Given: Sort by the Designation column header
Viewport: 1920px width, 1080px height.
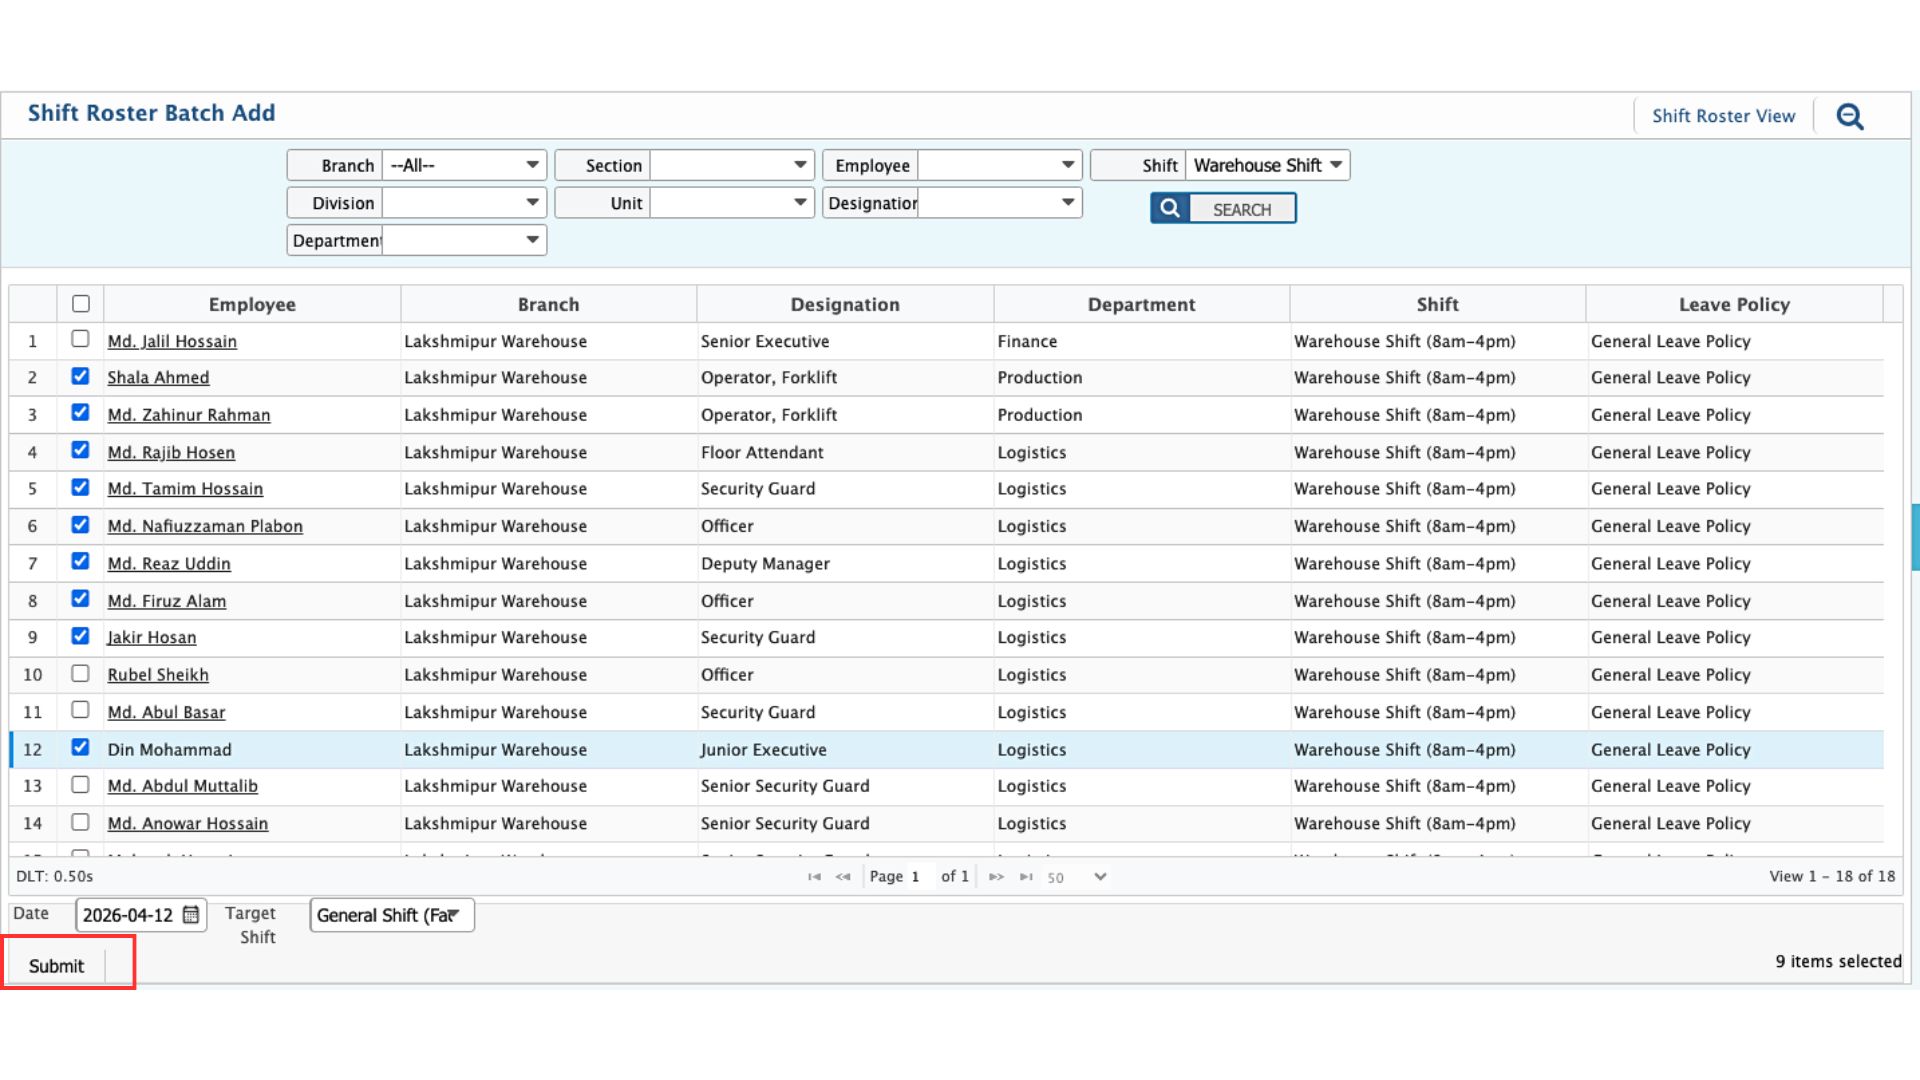Looking at the screenshot, I should click(x=844, y=305).
